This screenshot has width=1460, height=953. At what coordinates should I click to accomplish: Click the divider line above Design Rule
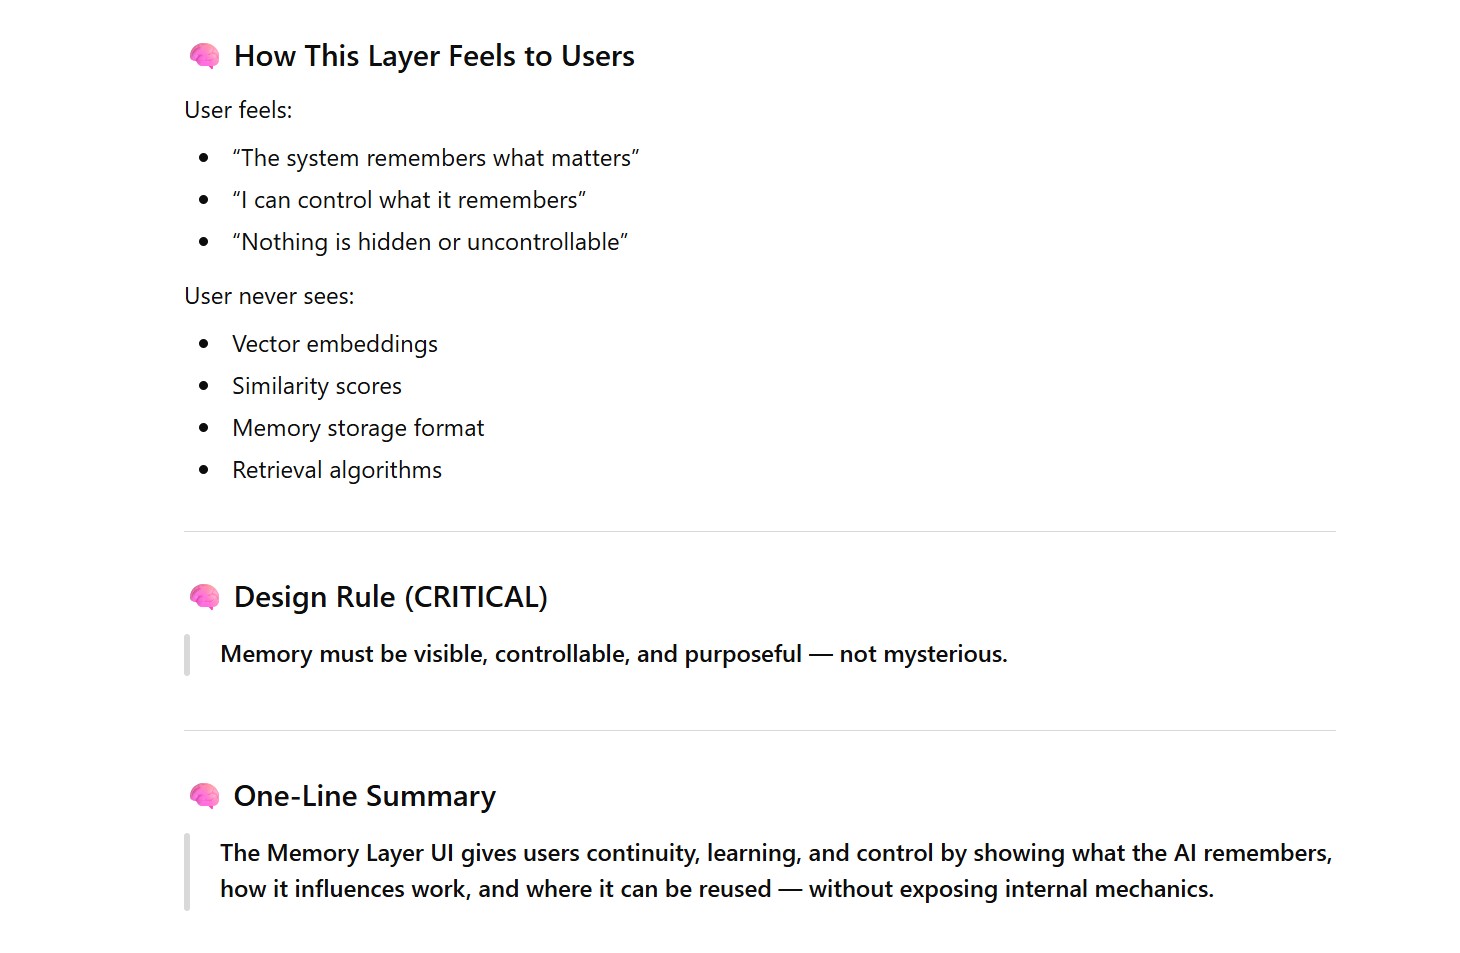click(759, 532)
